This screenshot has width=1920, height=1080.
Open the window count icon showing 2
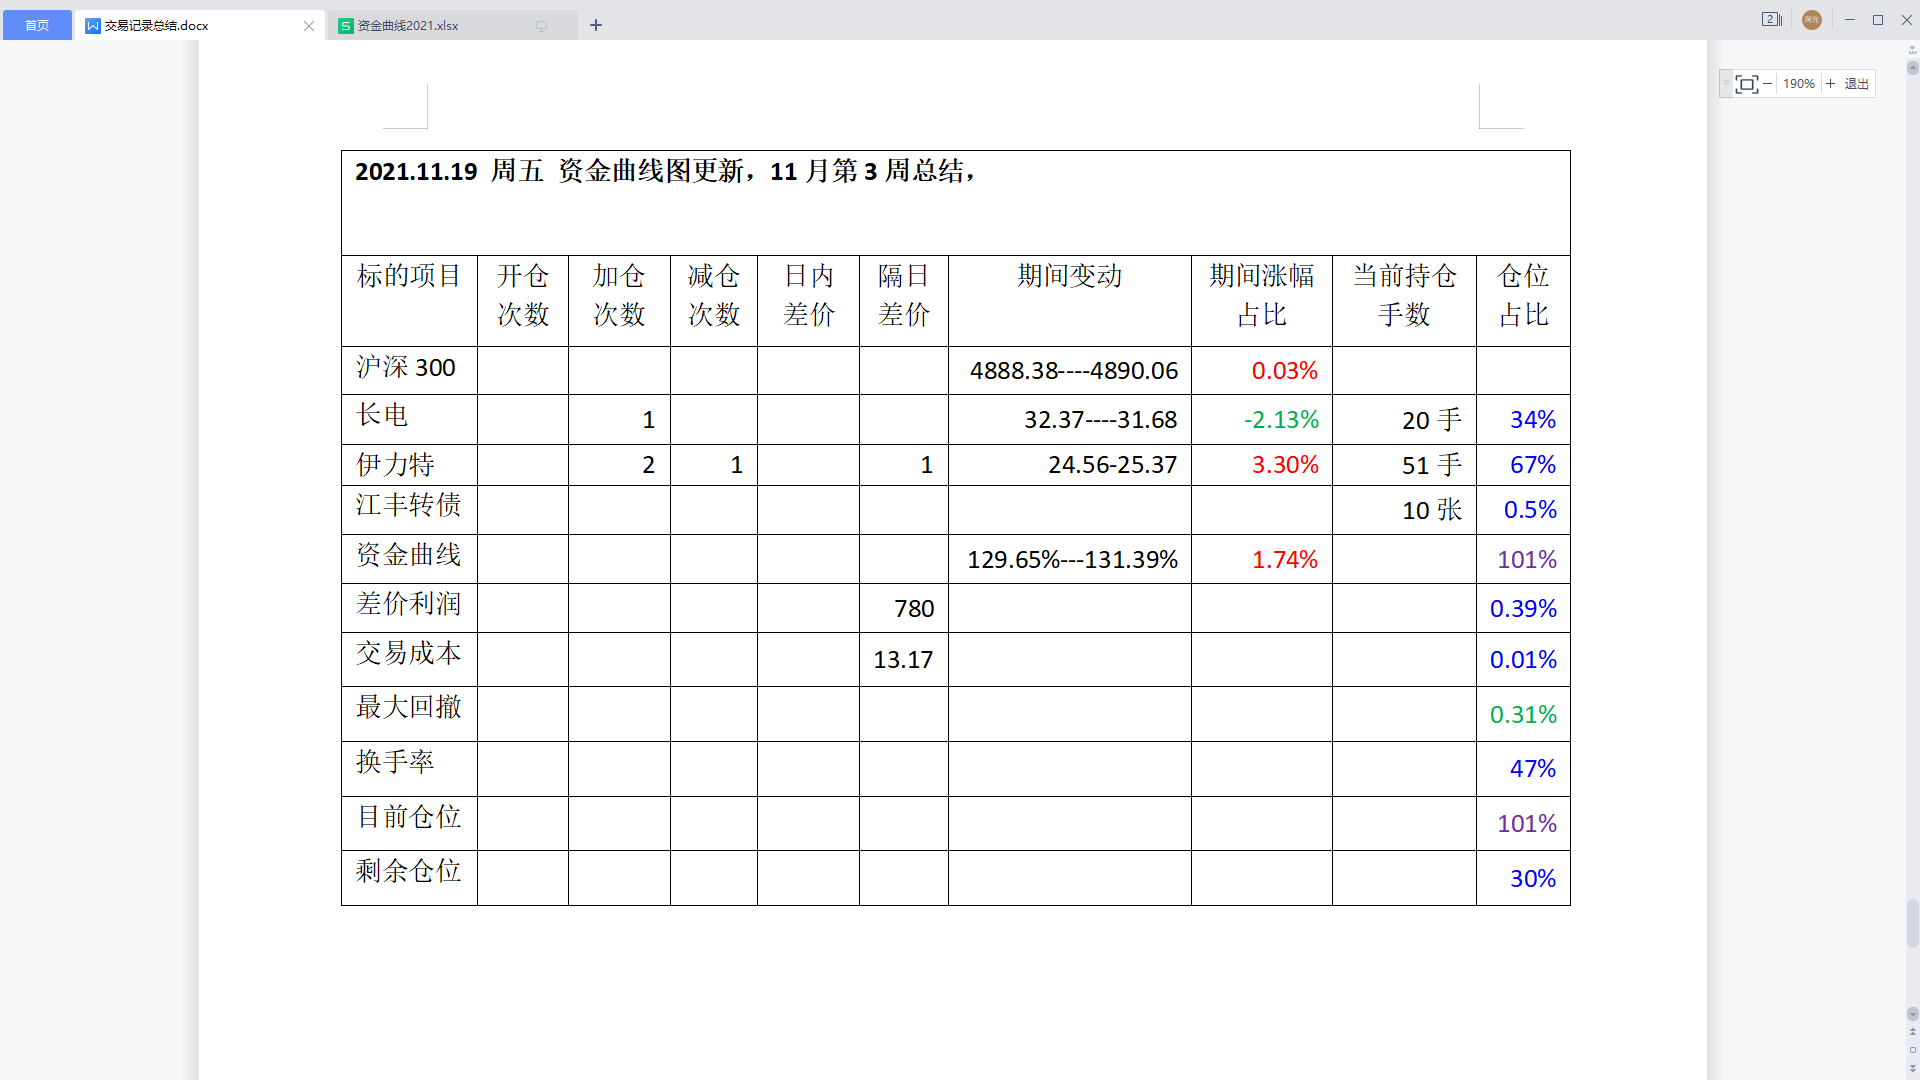(x=1771, y=19)
